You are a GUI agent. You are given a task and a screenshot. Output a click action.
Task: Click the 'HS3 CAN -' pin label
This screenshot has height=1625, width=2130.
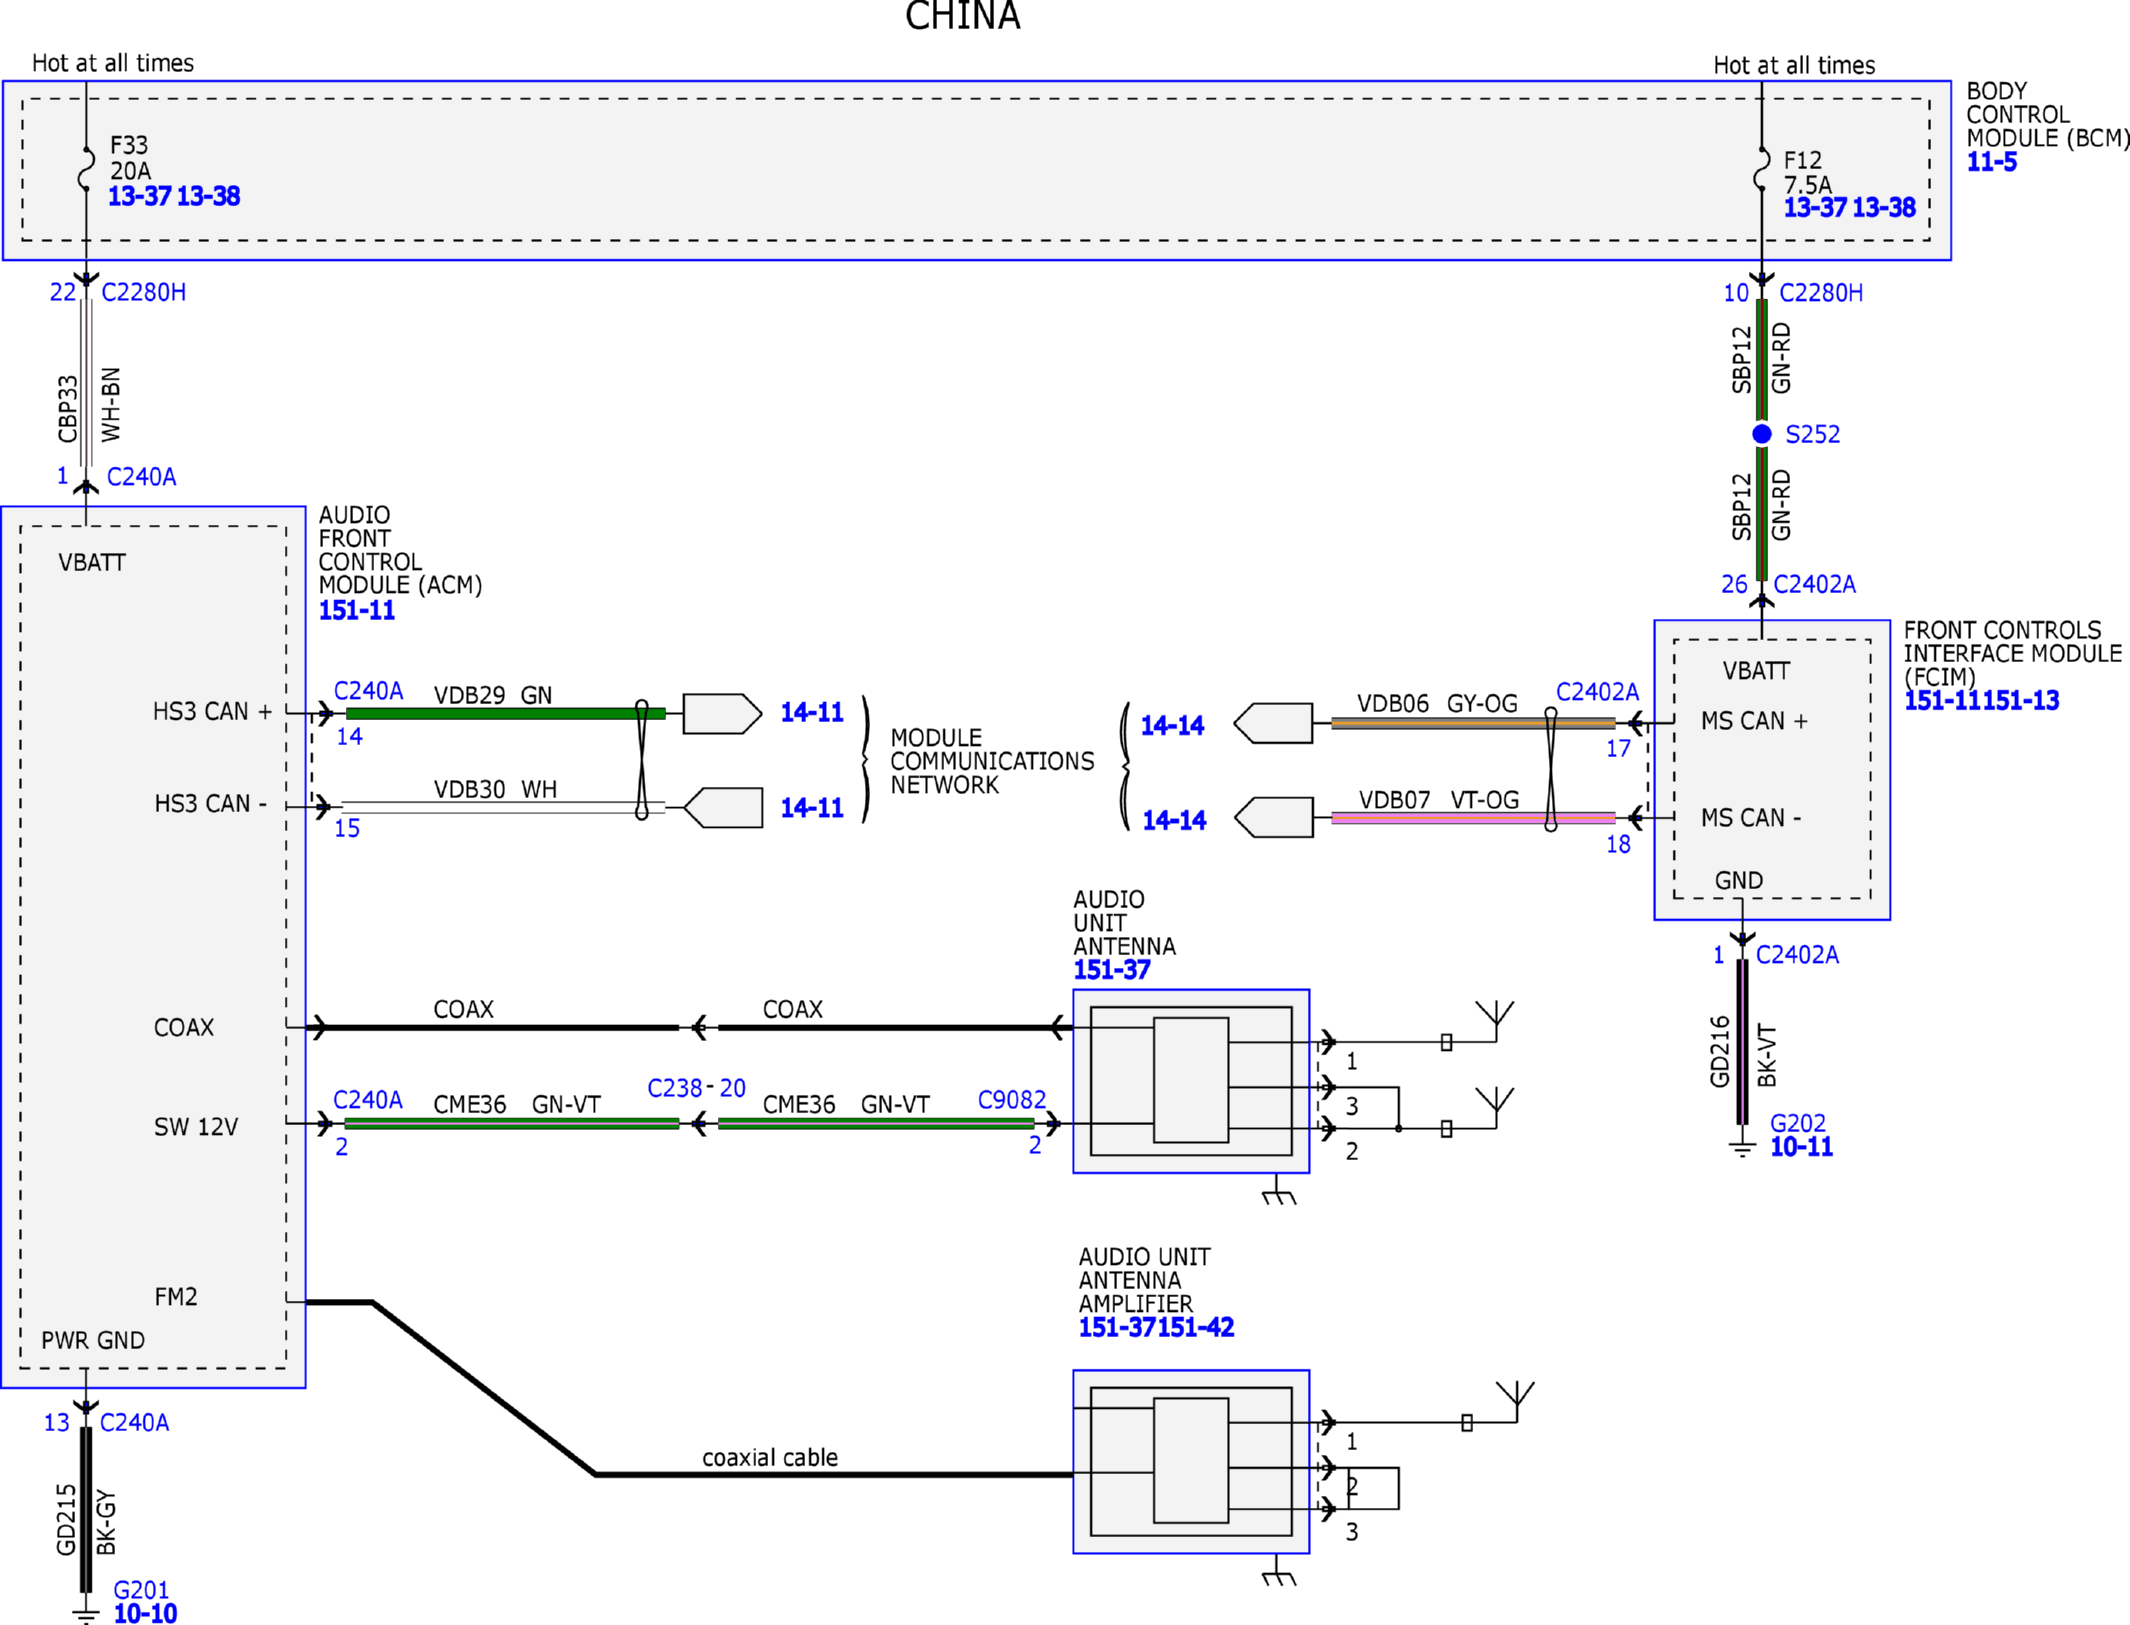pos(211,803)
